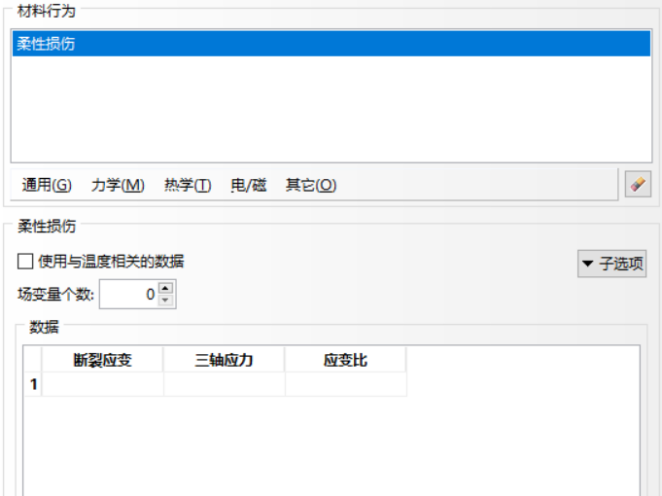The image size is (662, 496).
Task: Open the 其它(O) menu
Action: (x=311, y=185)
